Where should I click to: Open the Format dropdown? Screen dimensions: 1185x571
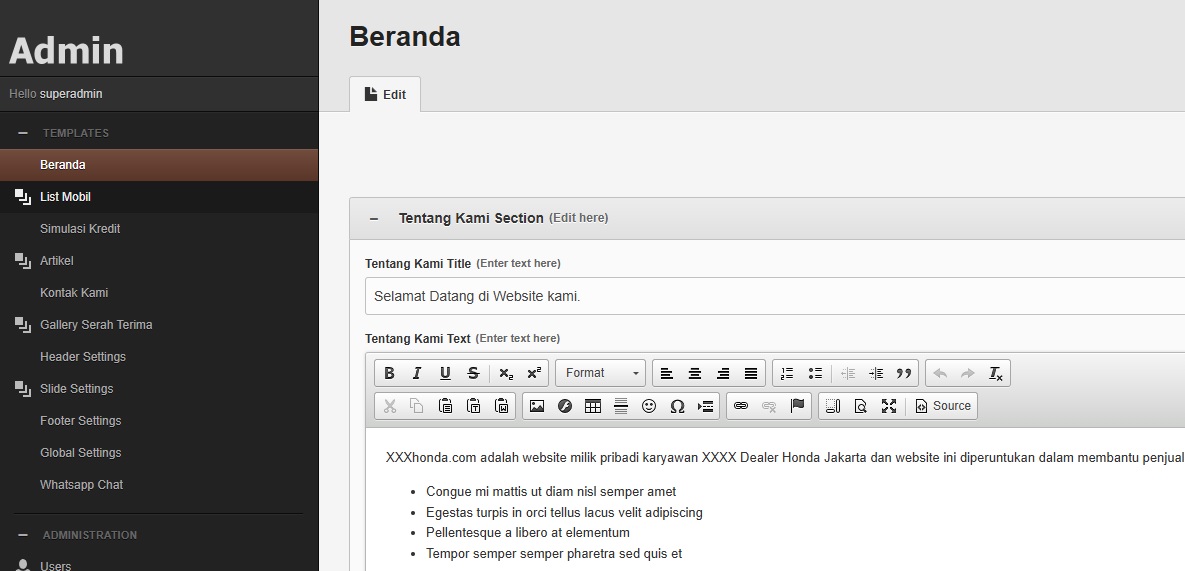tap(601, 373)
